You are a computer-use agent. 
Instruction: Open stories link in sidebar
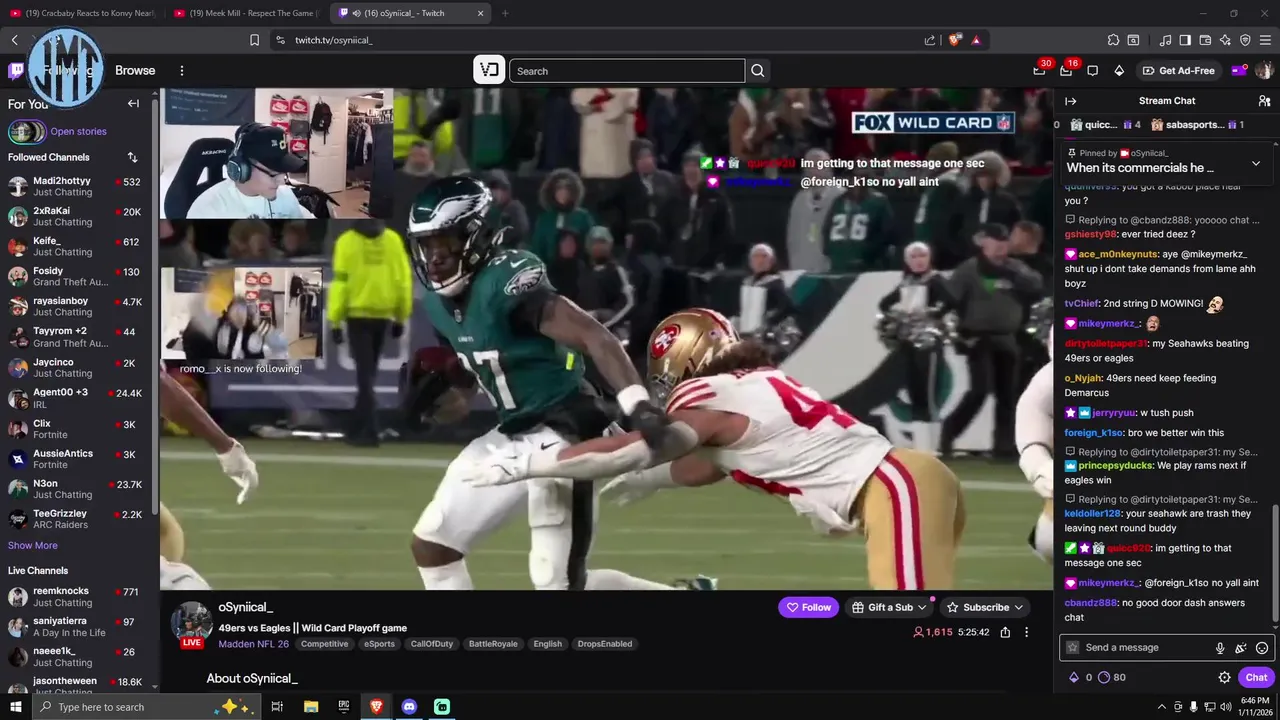point(78,132)
